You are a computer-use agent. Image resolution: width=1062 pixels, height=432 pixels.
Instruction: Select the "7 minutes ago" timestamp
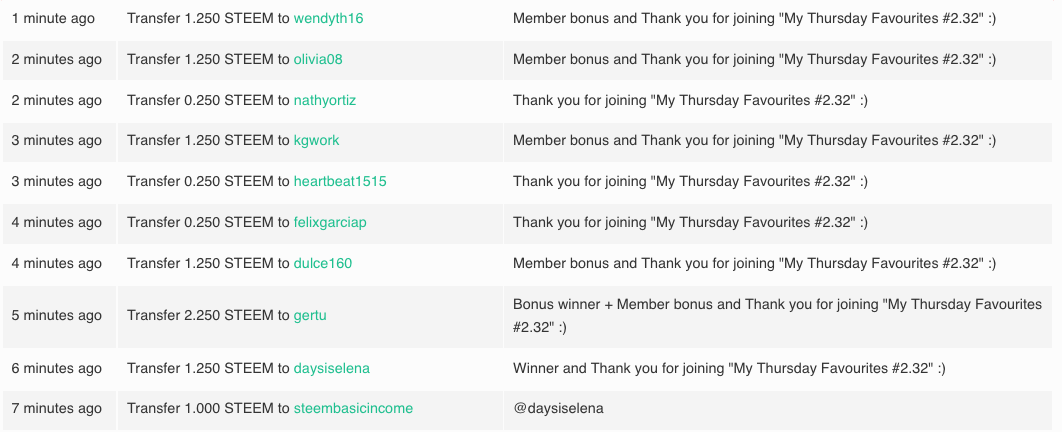click(x=57, y=408)
